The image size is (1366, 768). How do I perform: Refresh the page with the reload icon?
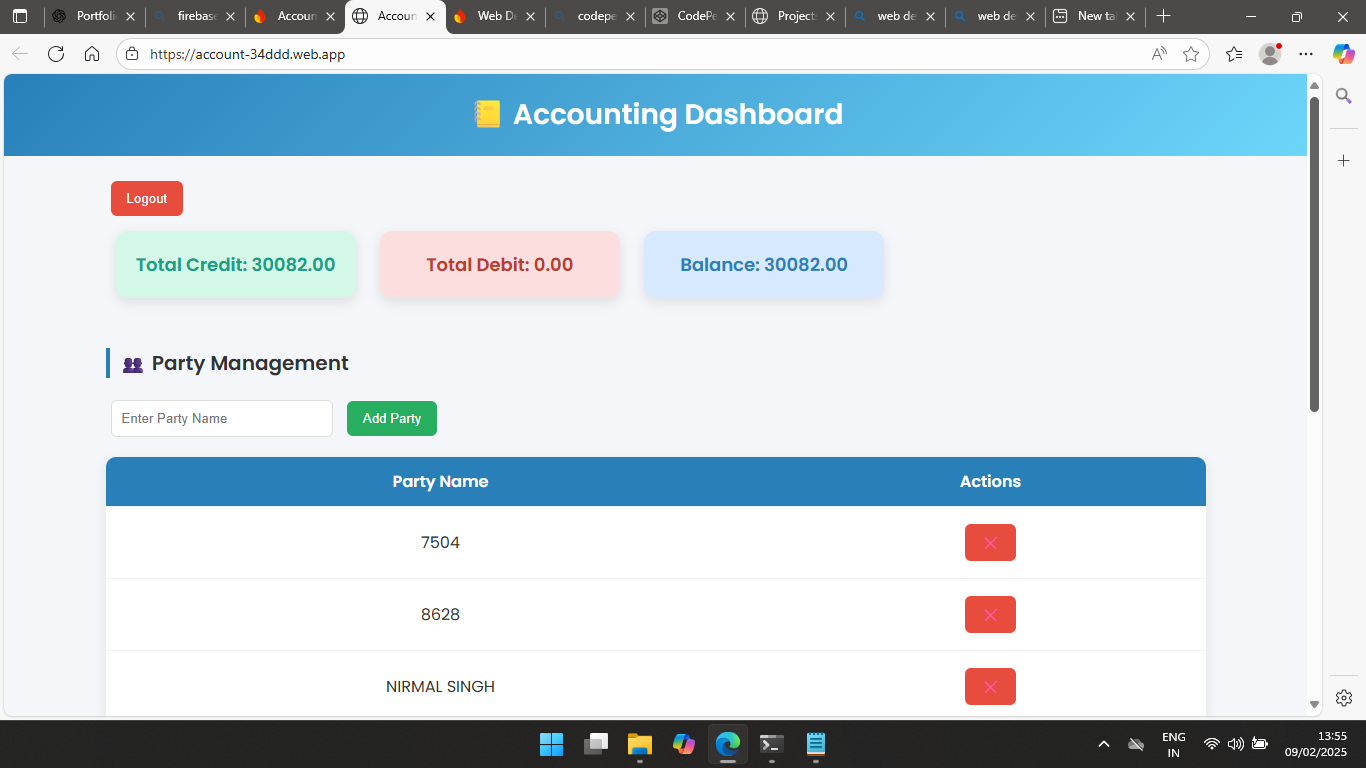pos(56,54)
